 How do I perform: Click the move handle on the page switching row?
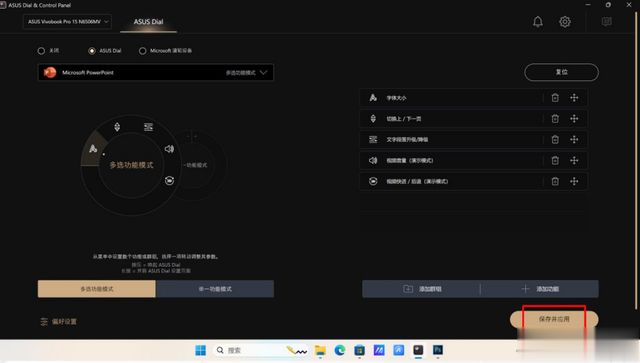coord(574,118)
